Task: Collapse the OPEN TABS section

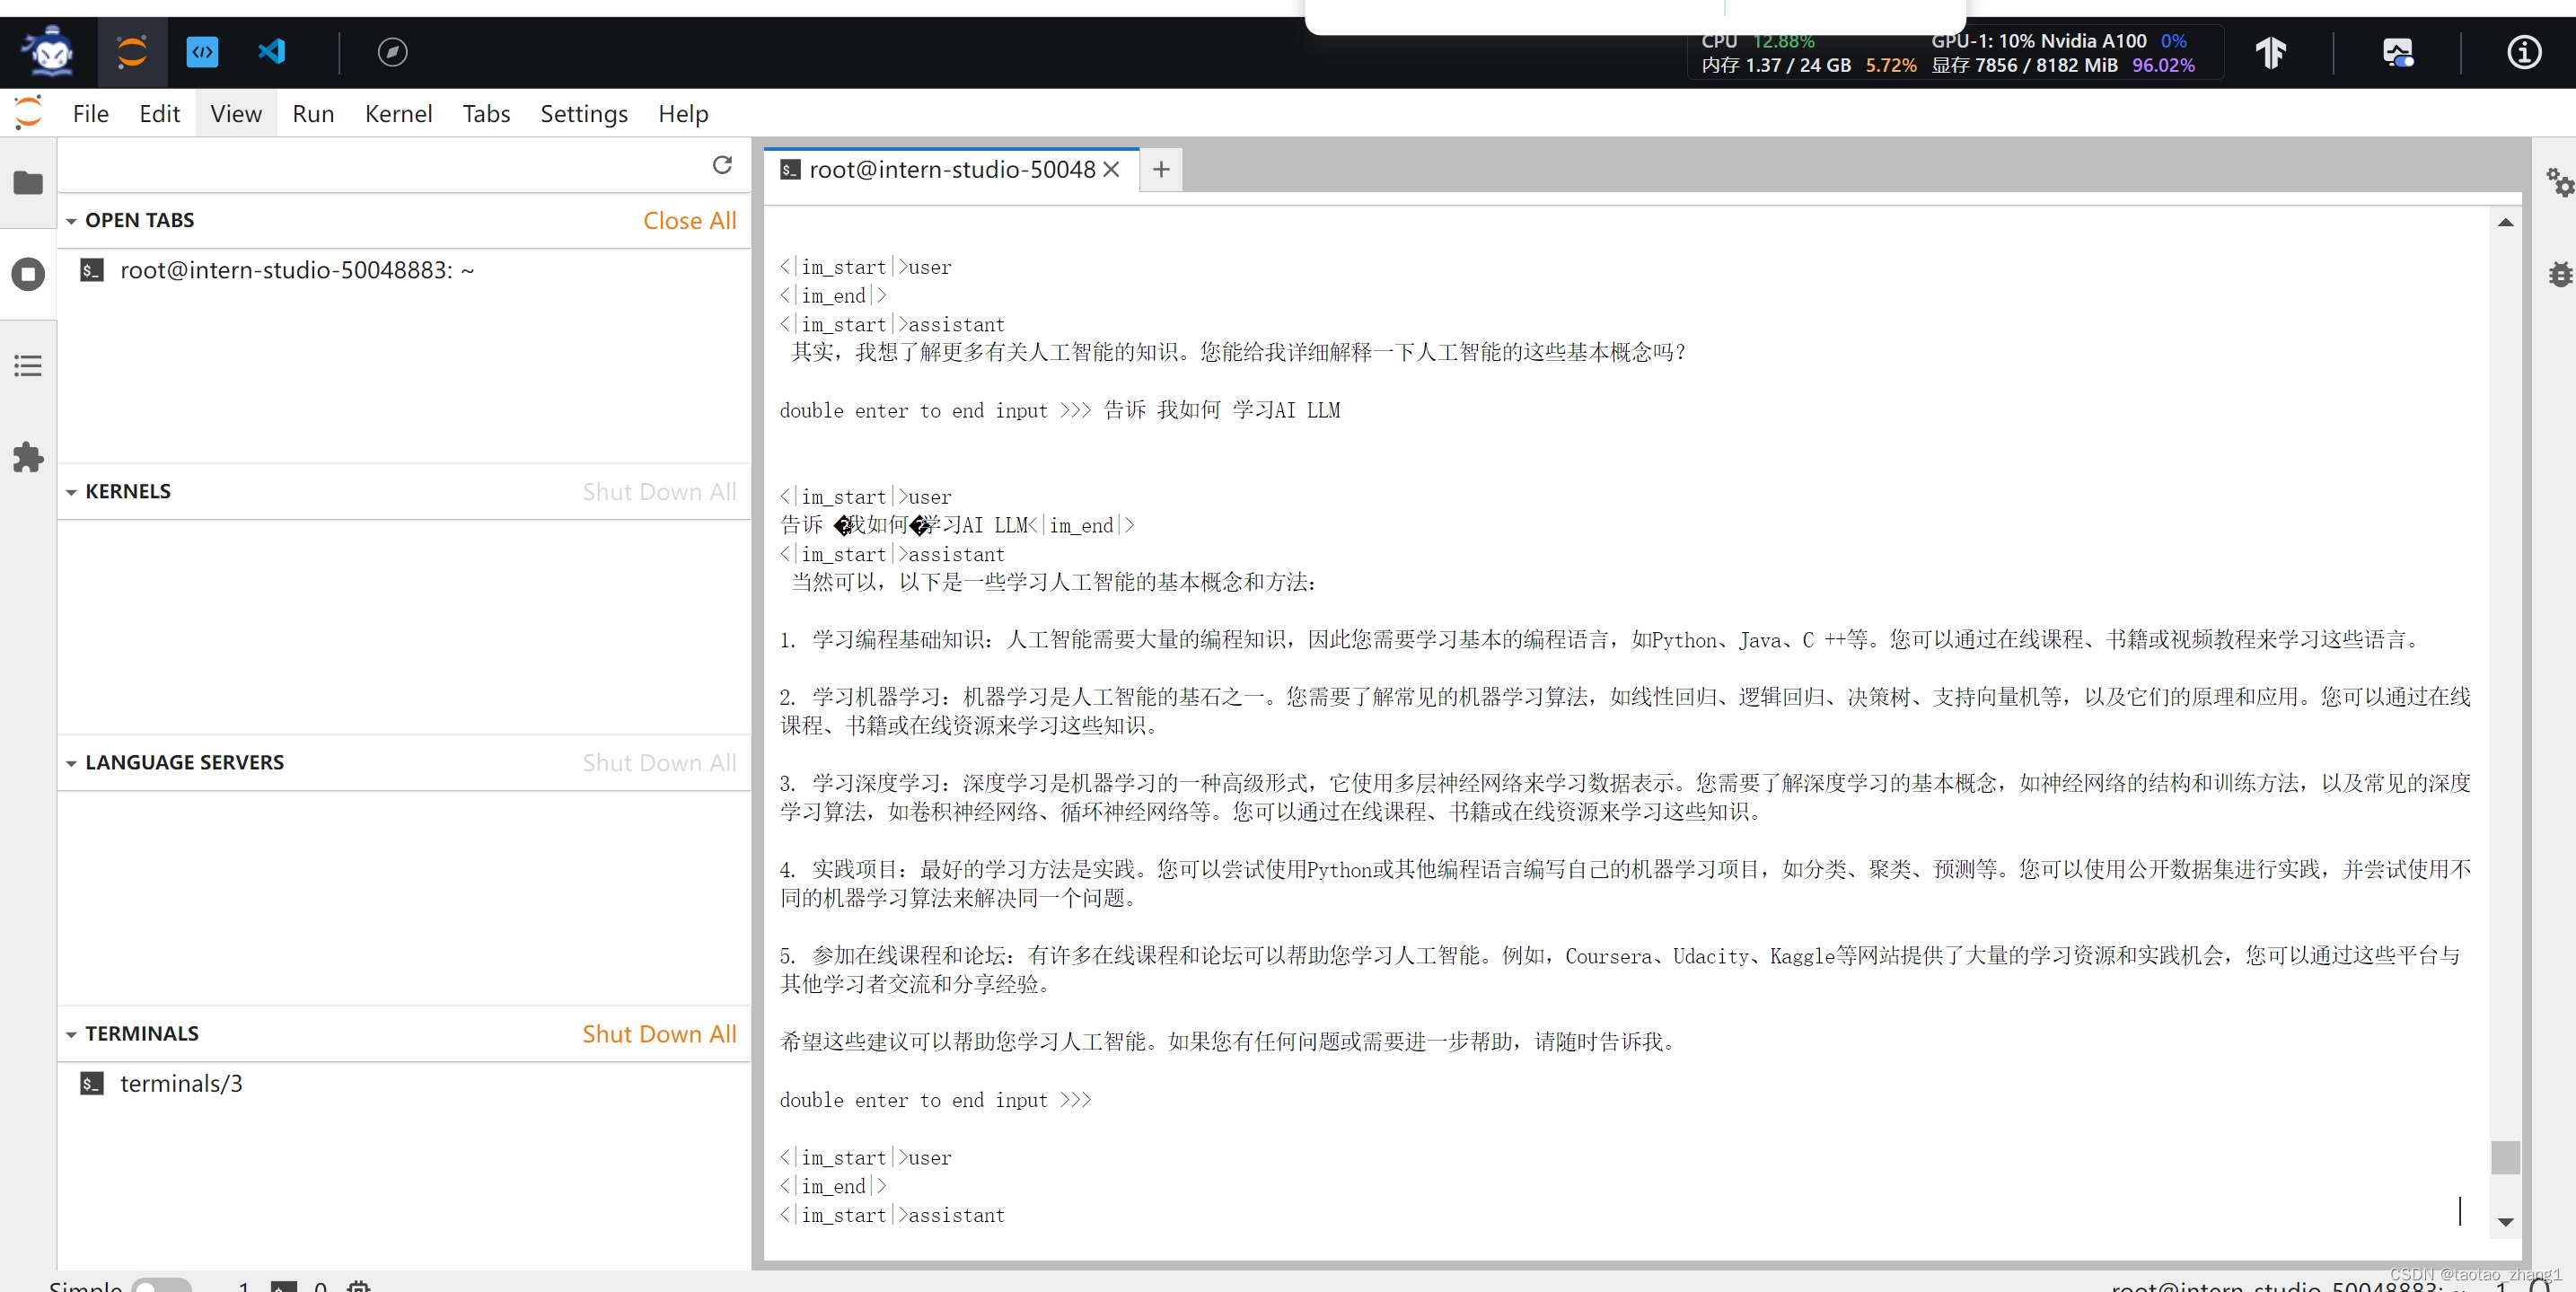Action: point(71,220)
